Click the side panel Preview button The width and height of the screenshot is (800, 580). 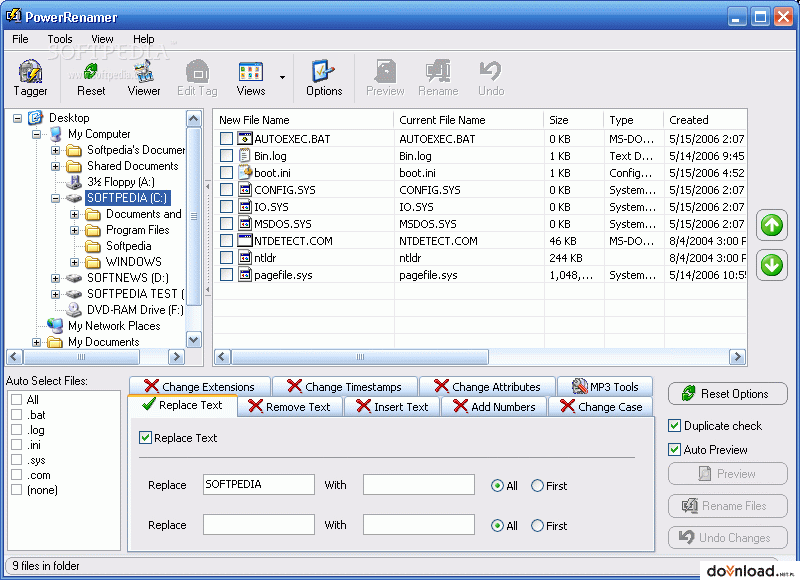pos(728,473)
